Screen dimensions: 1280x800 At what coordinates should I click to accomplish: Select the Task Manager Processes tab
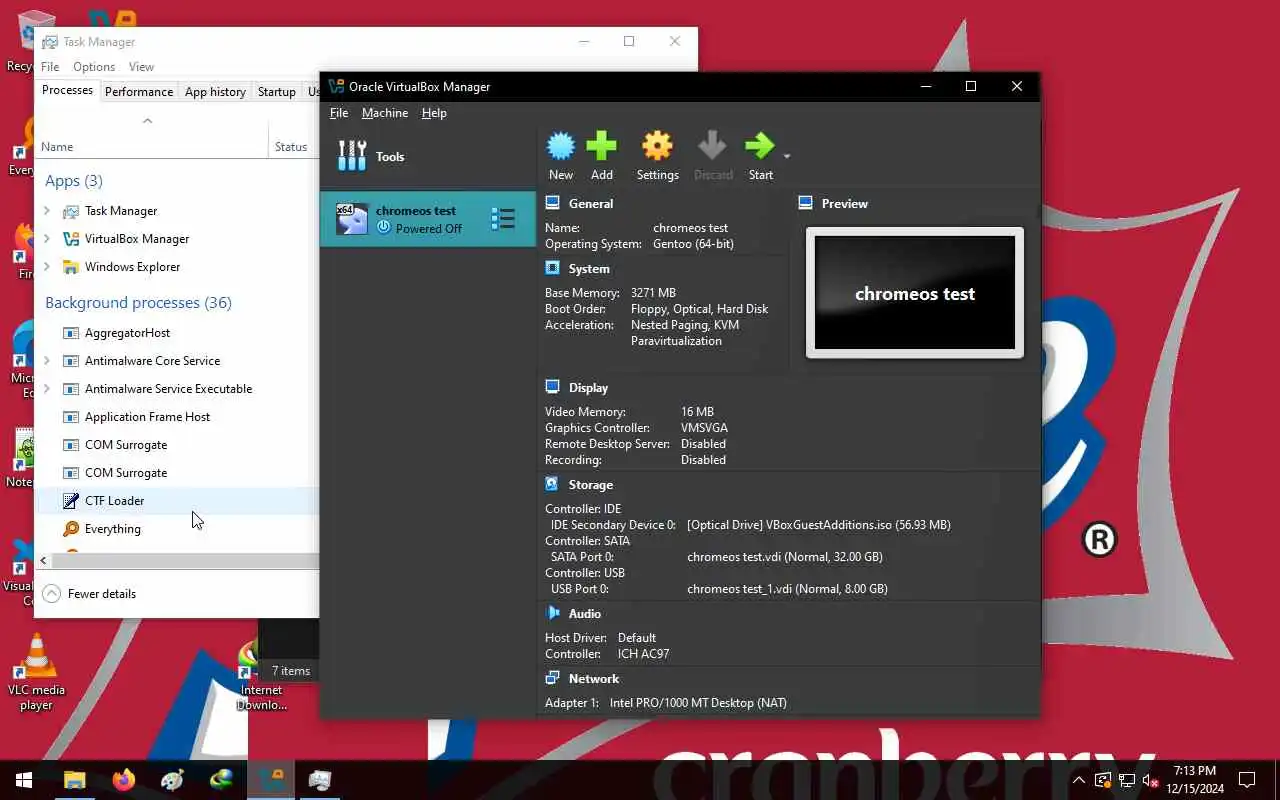67,90
